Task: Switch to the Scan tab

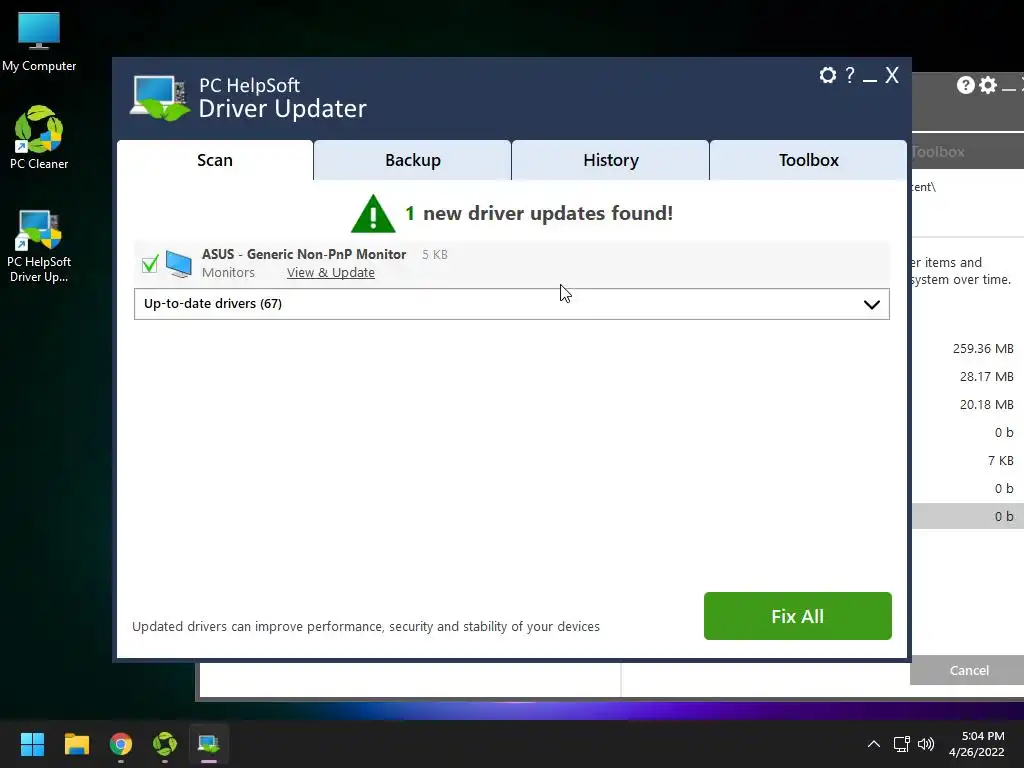Action: point(215,160)
